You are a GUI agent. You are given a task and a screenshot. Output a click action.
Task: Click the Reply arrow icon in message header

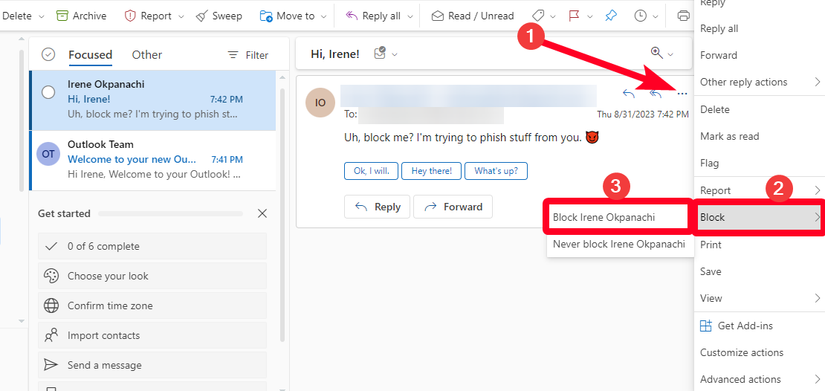(628, 94)
